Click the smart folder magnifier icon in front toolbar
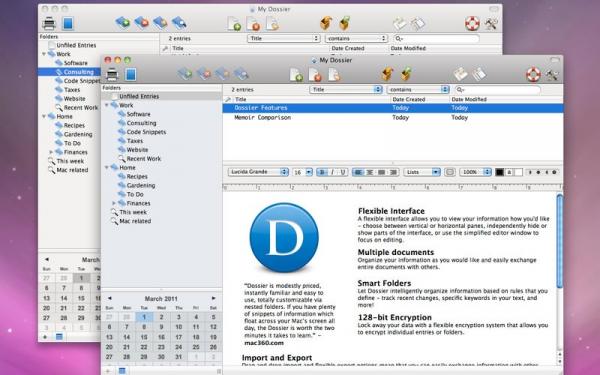This screenshot has width=600, height=375. (x=241, y=73)
